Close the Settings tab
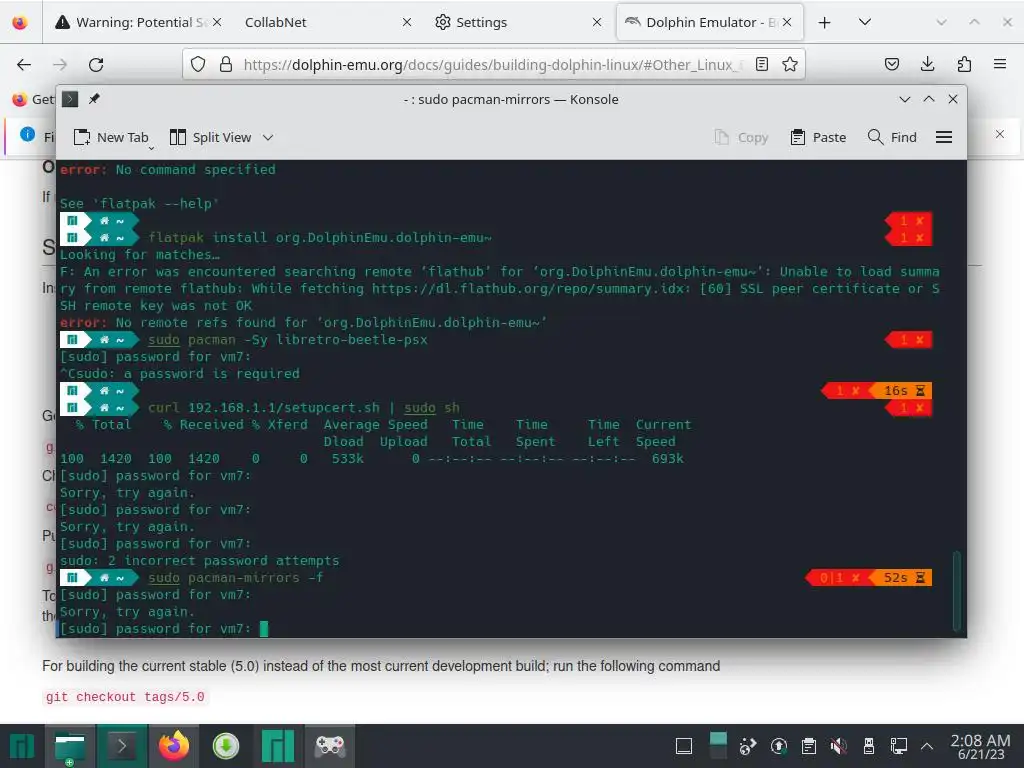Screen dimensions: 1024x768 pos(596,22)
